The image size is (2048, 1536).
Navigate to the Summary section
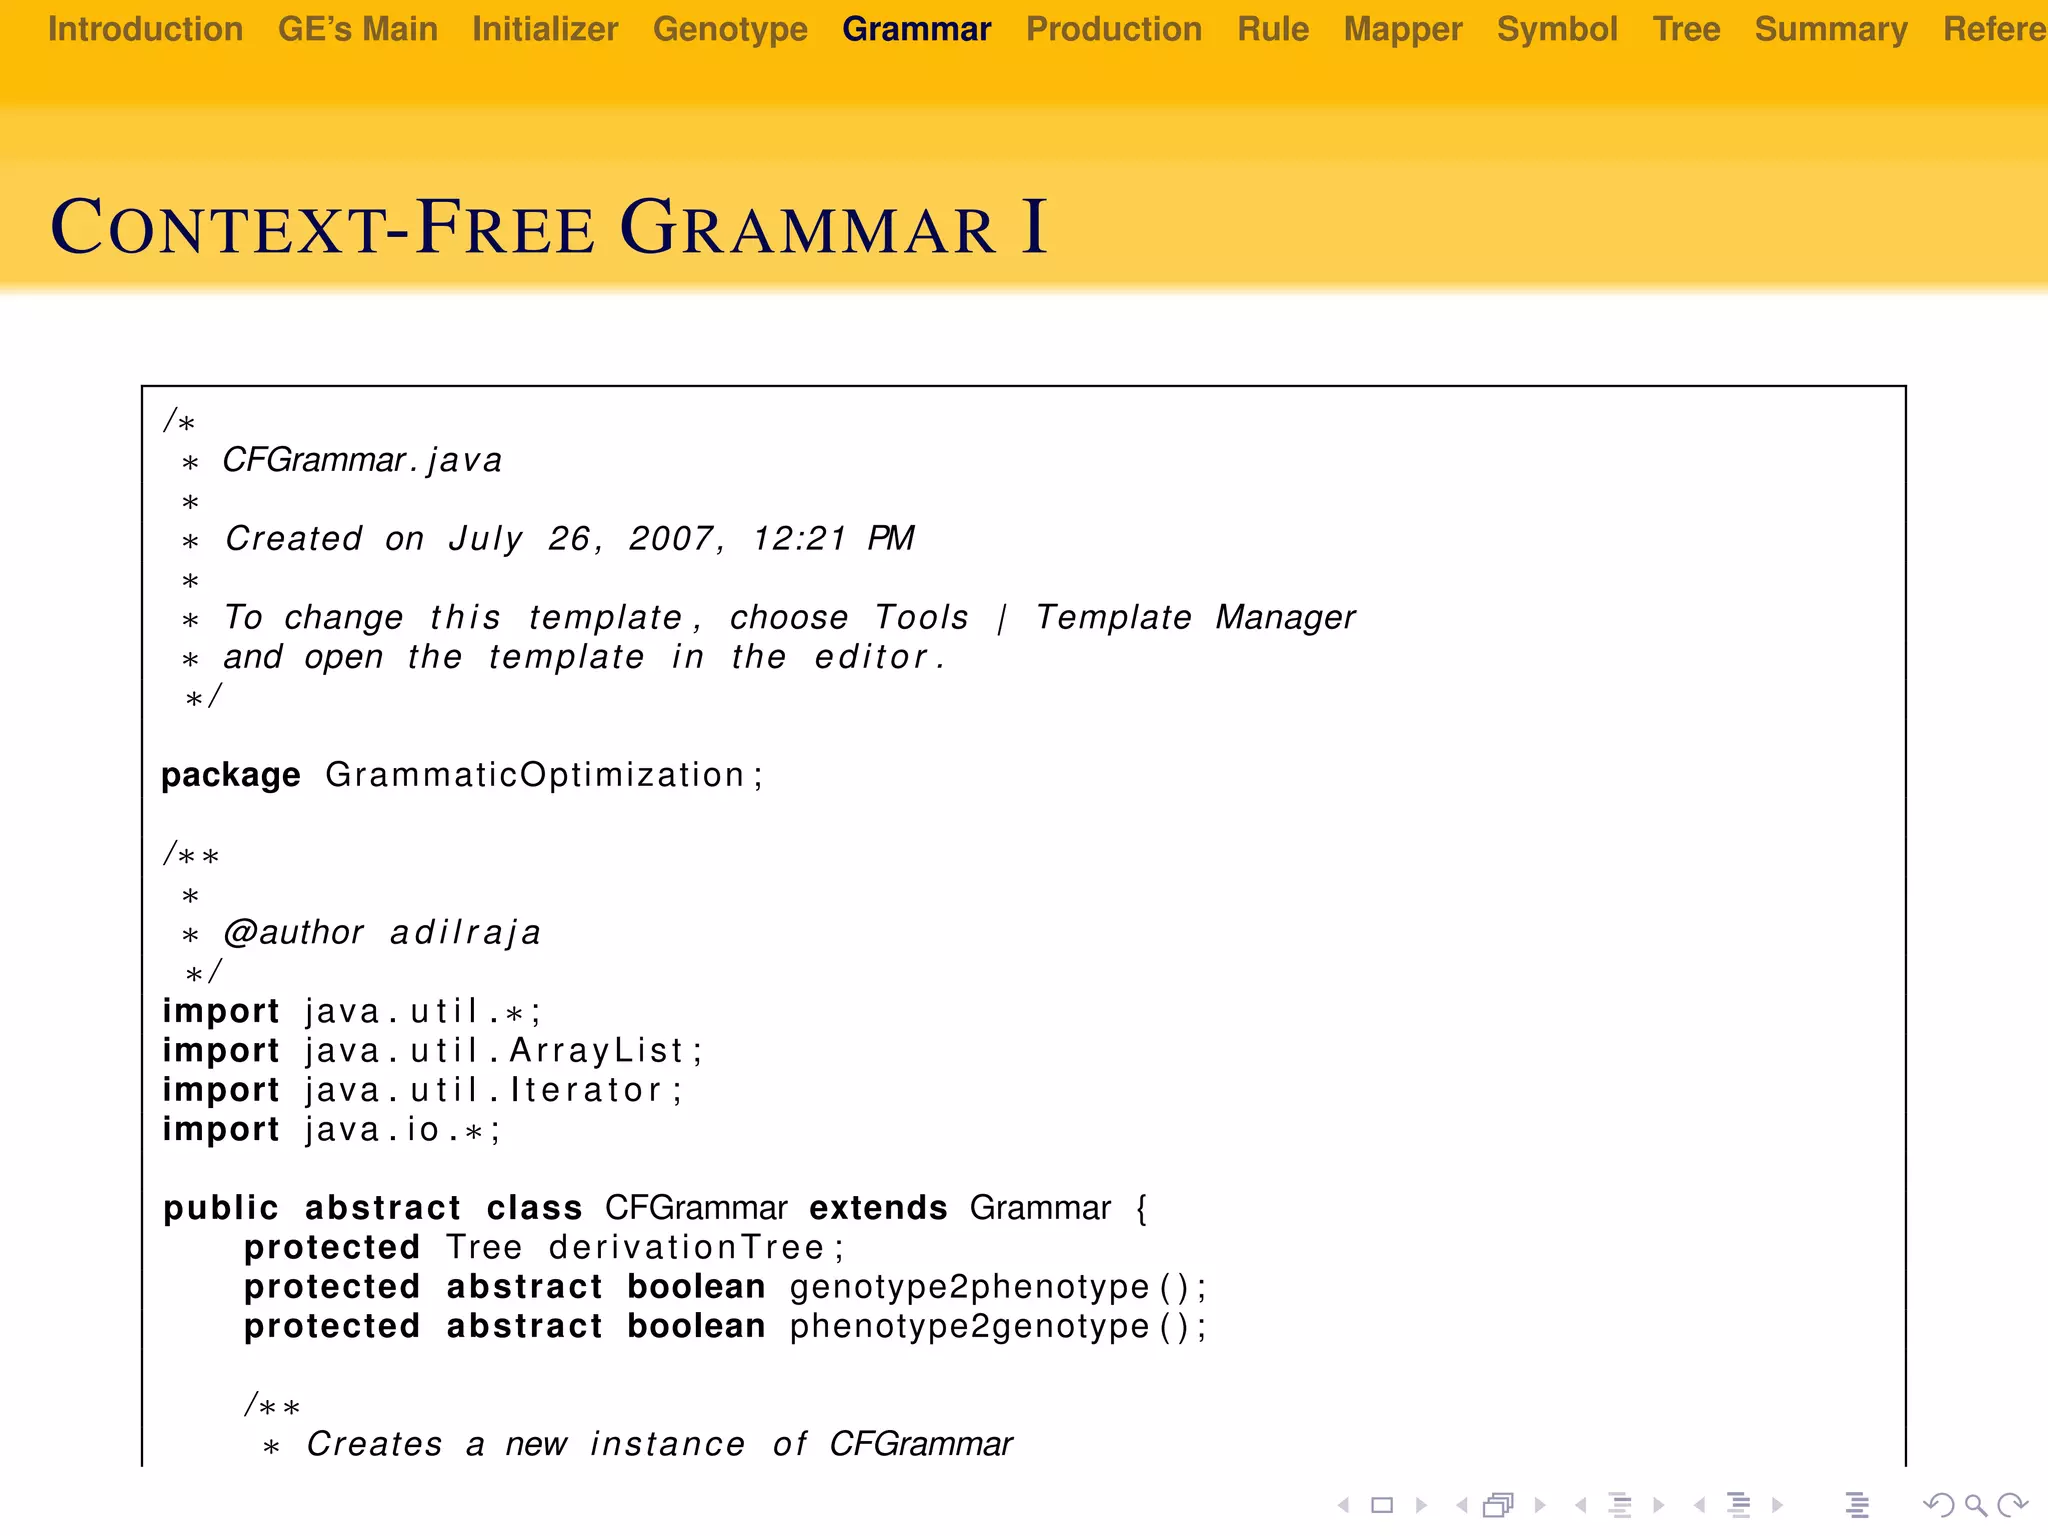[x=1831, y=29]
